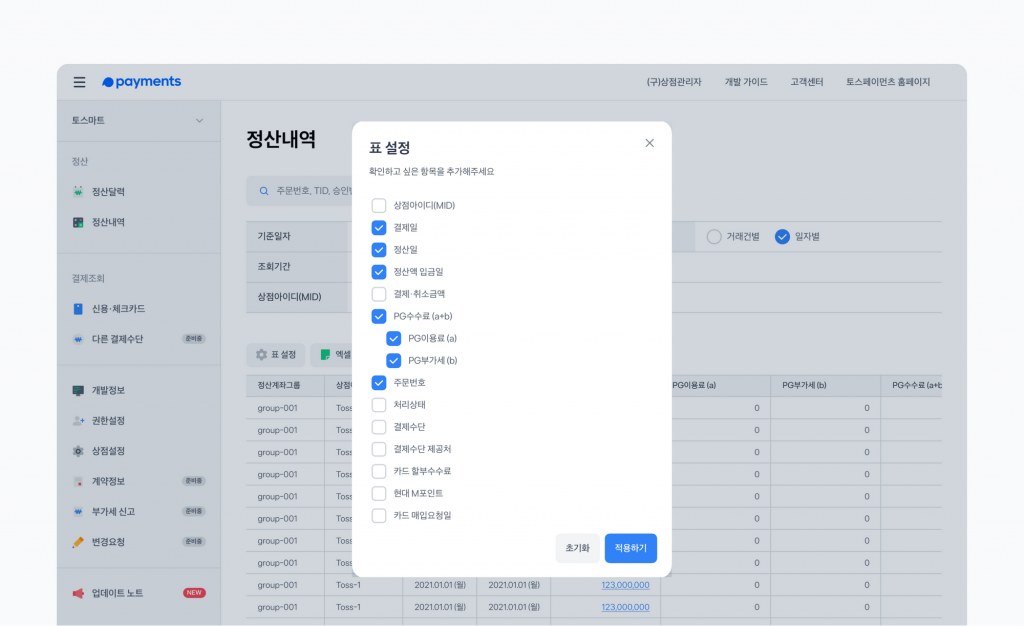The image size is (1024, 626).
Task: Click the 변경요청 pencil icon
Action: 78,542
